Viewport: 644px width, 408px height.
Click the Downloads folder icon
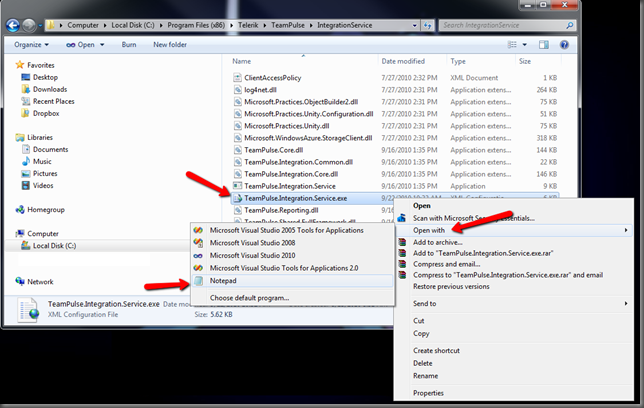(25, 89)
